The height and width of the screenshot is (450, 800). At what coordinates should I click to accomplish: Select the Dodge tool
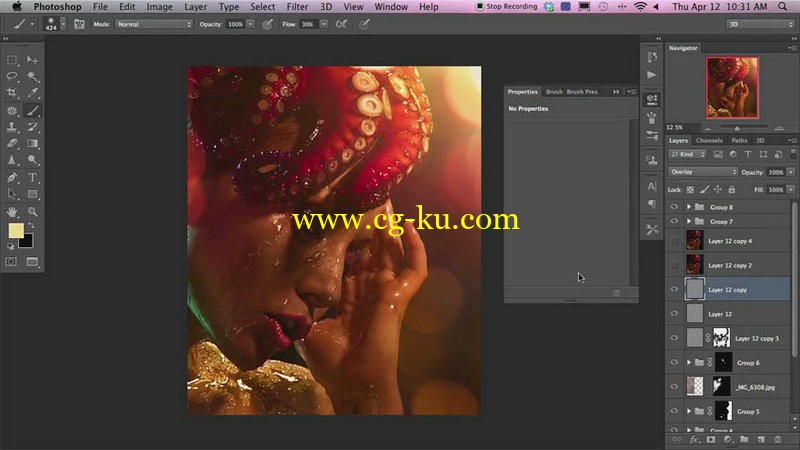pyautogui.click(x=33, y=160)
